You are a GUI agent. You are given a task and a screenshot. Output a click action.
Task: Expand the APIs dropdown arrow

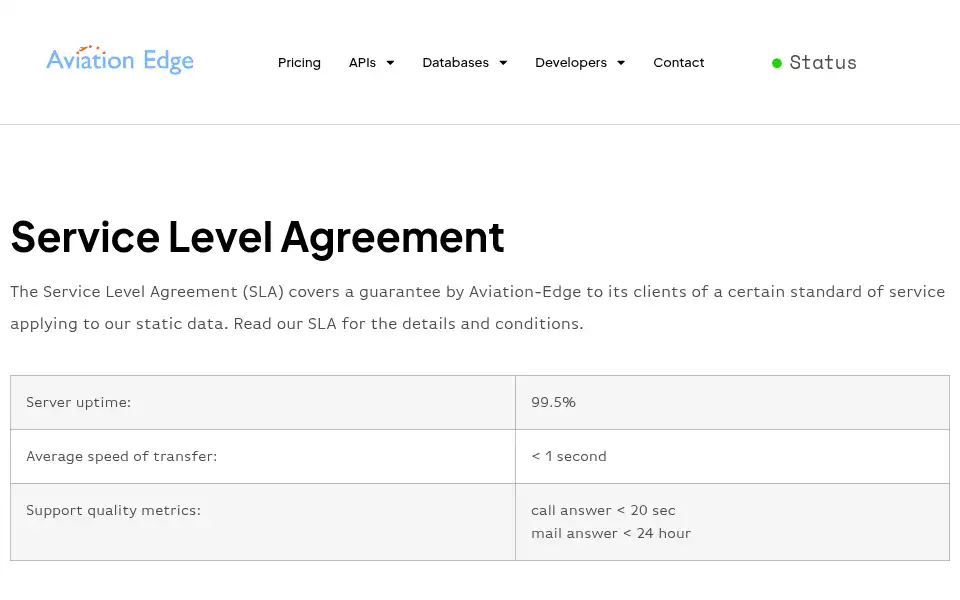(390, 63)
